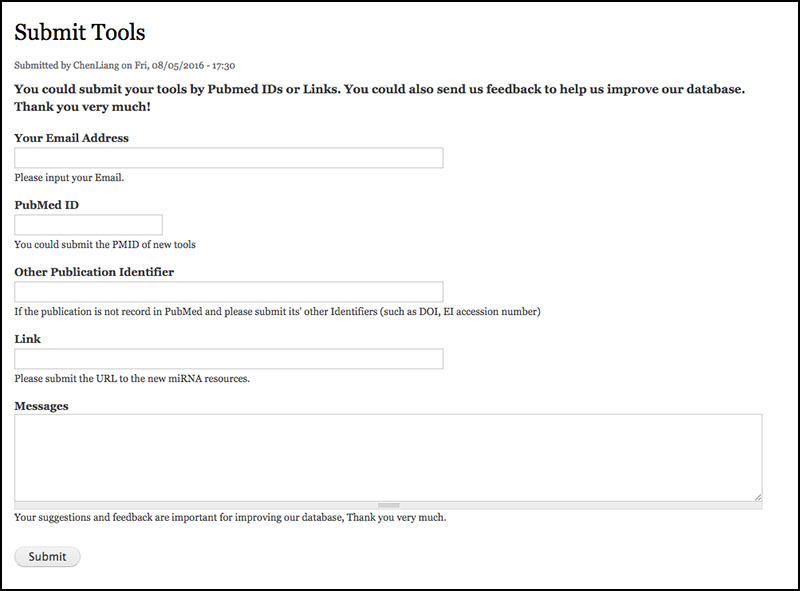Click the "PubMed ID" field label

[x=46, y=205]
